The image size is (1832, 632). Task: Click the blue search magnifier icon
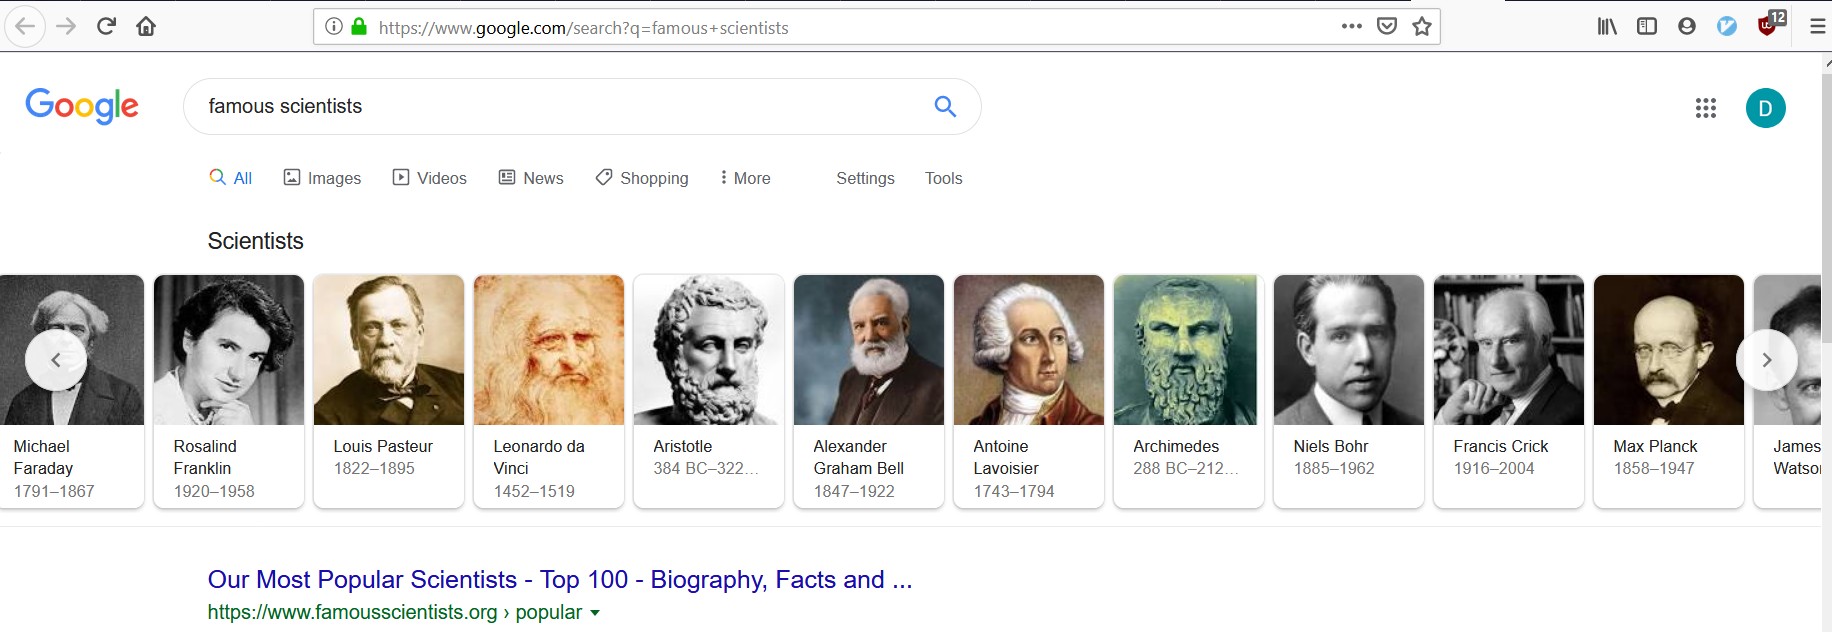944,106
